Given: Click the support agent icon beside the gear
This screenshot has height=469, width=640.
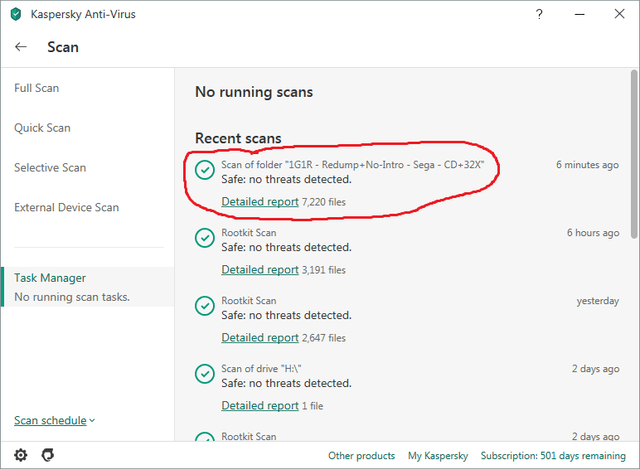Looking at the screenshot, I should (46, 455).
